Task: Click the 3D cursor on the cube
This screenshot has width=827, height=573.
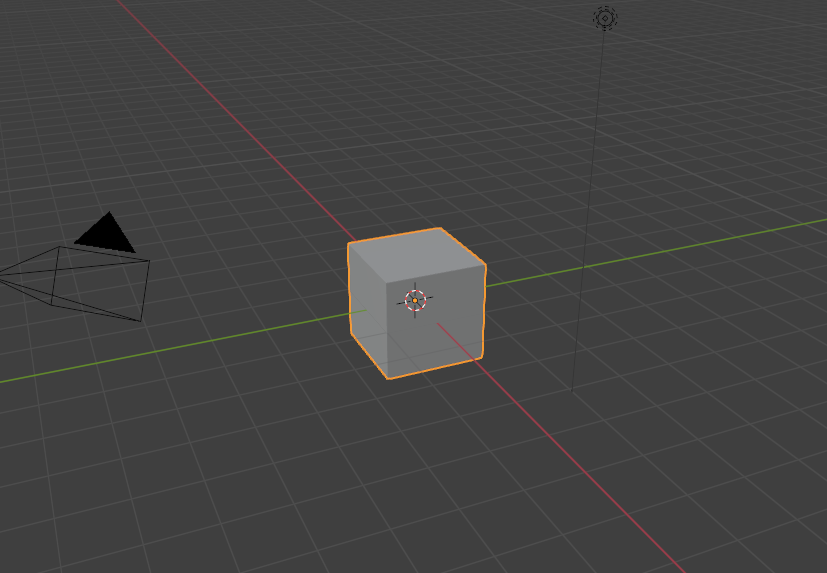Action: pos(415,300)
